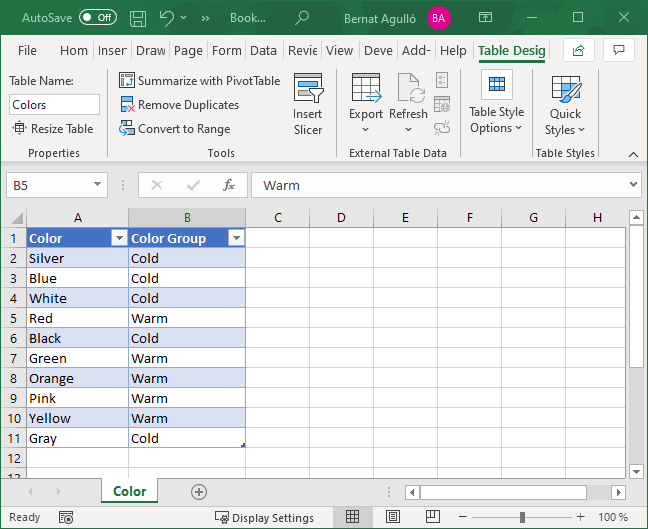Open the search magnifier in title bar
This screenshot has width=648, height=529.
pyautogui.click(x=302, y=18)
